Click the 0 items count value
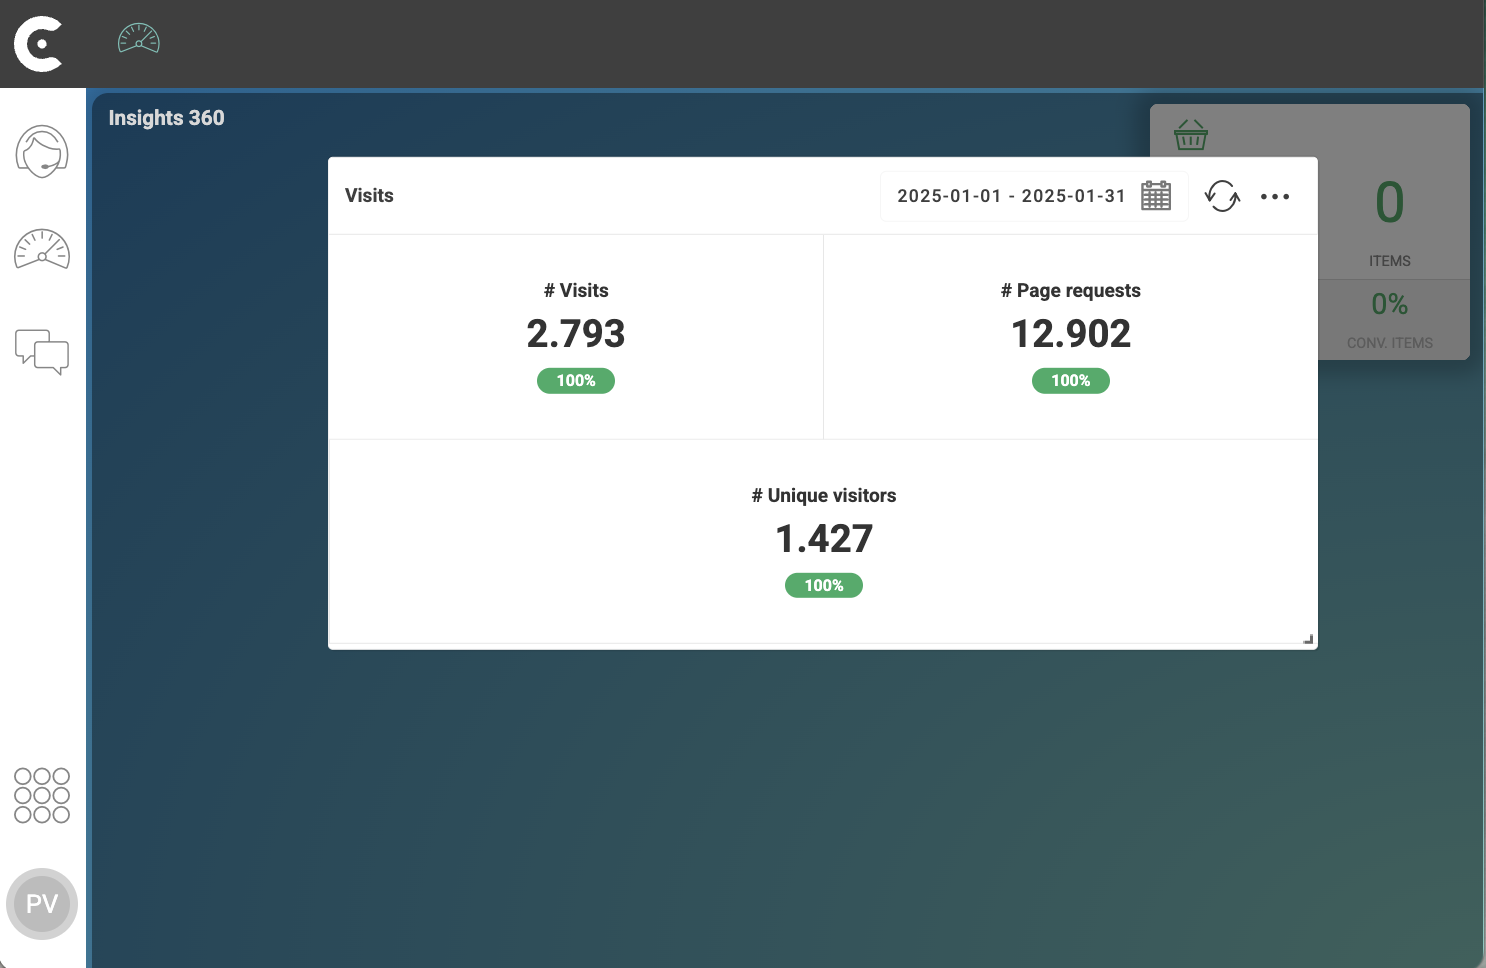 click(x=1390, y=203)
